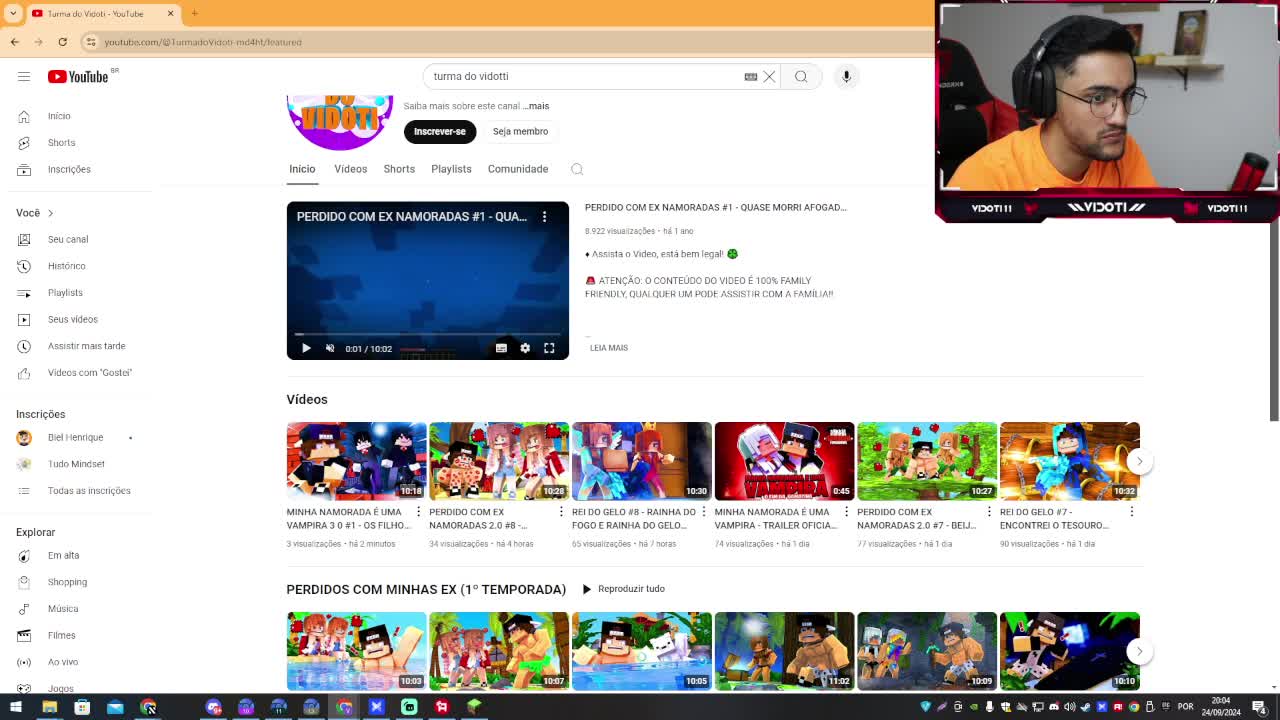Open Em alta trending page
The image size is (1280, 720).
tap(80, 555)
